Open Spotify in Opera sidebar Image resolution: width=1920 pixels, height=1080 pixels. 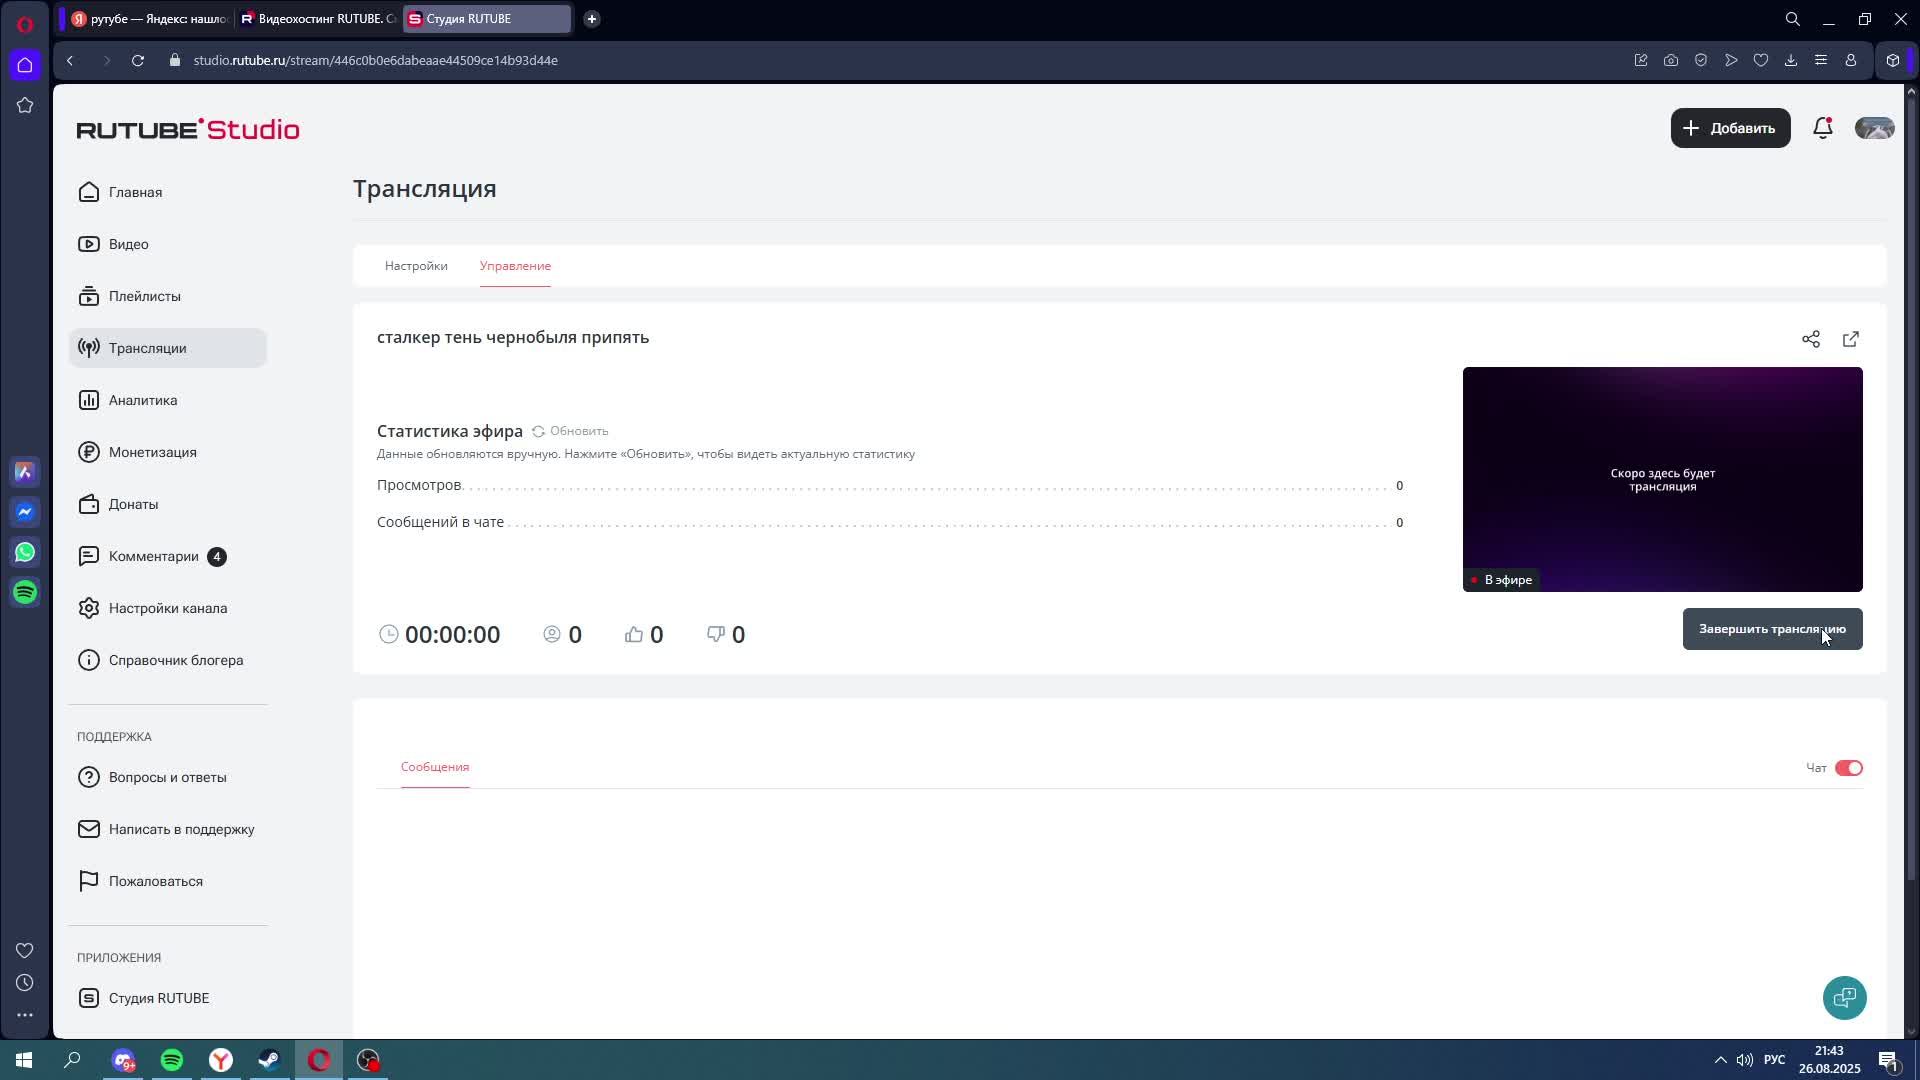click(25, 592)
